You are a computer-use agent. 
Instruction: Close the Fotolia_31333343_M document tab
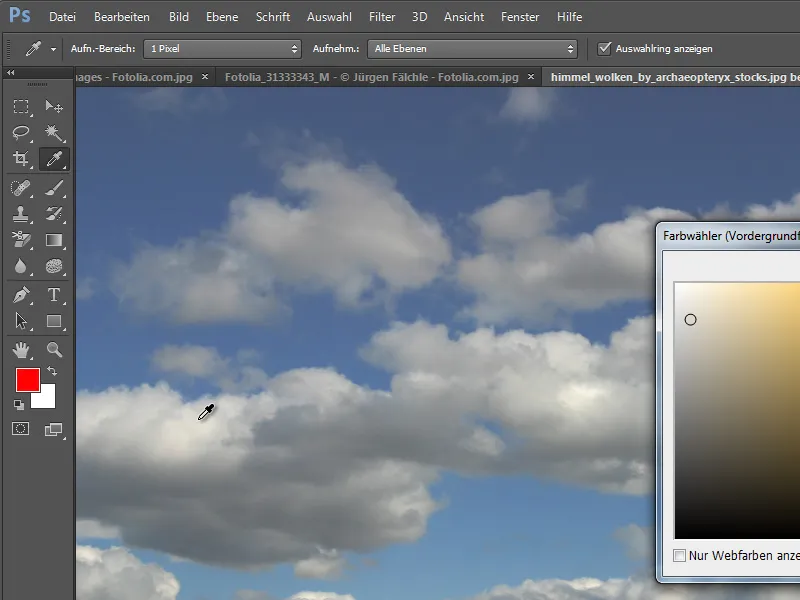coord(531,77)
